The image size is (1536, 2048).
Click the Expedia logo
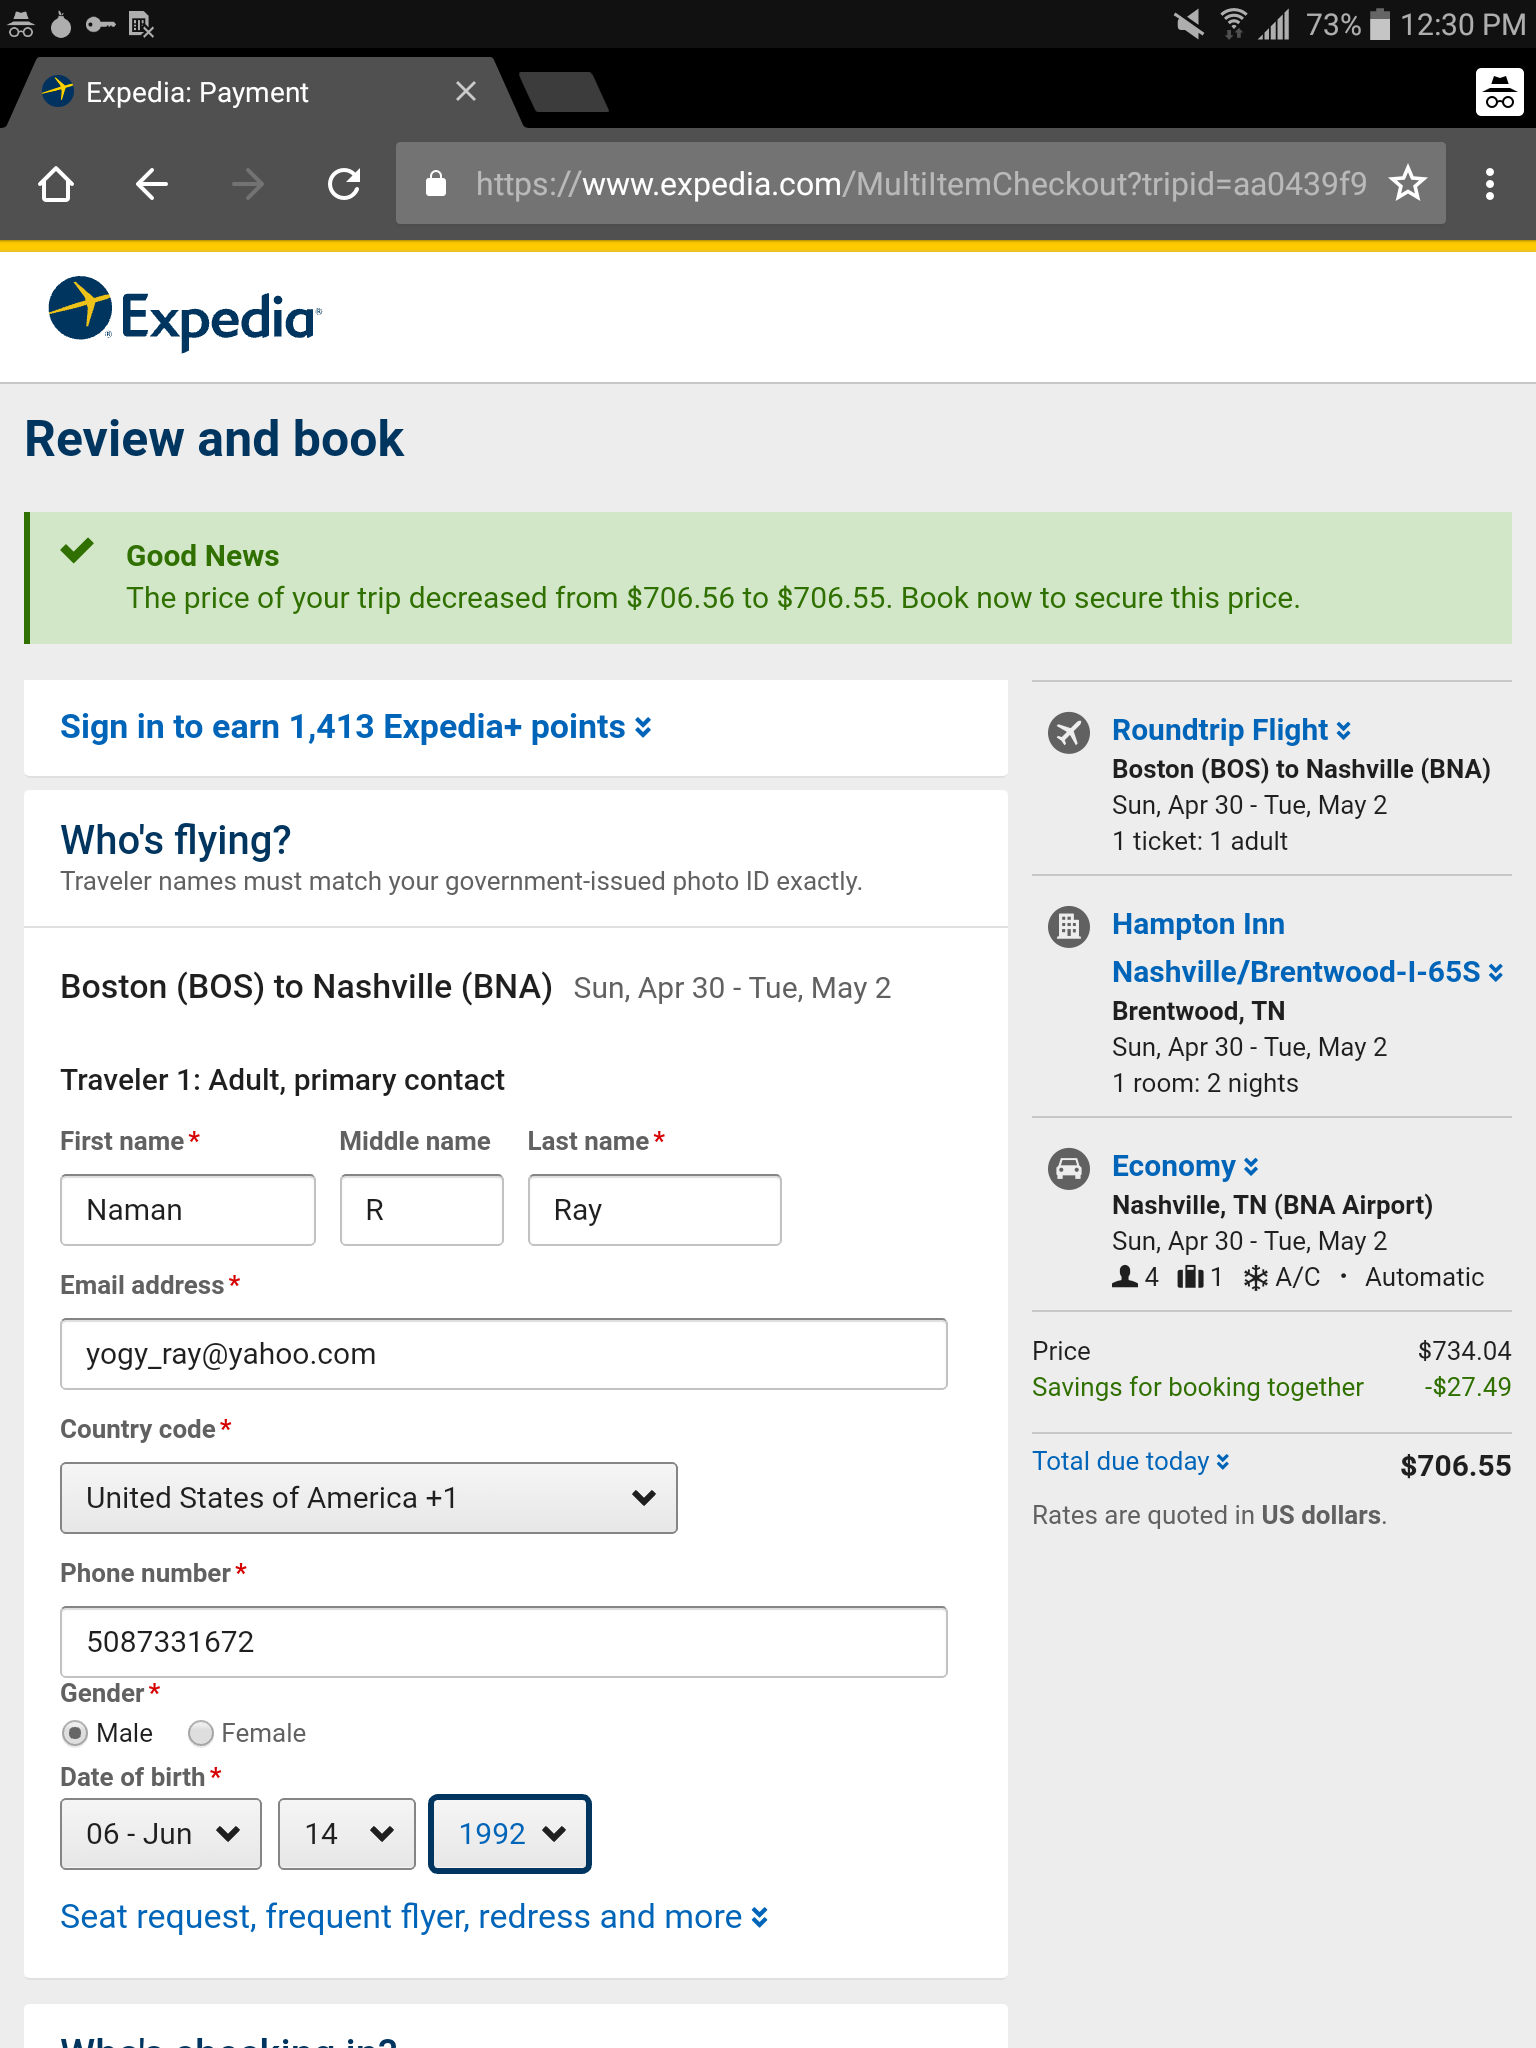click(185, 313)
